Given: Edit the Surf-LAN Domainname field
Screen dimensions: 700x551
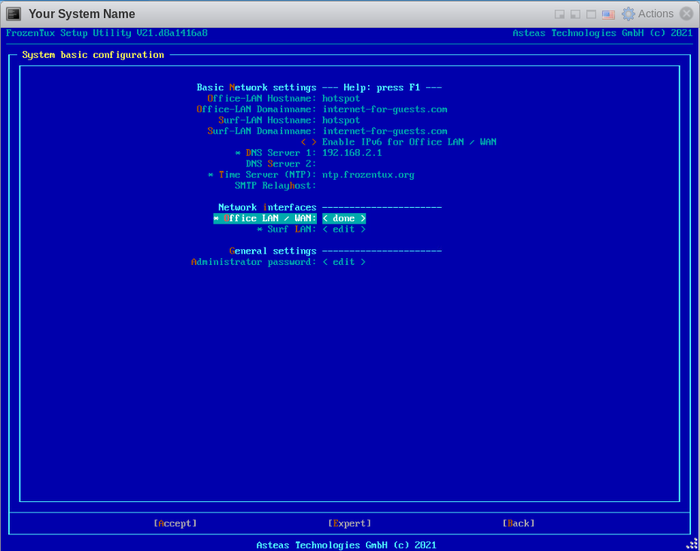Looking at the screenshot, I should [385, 131].
